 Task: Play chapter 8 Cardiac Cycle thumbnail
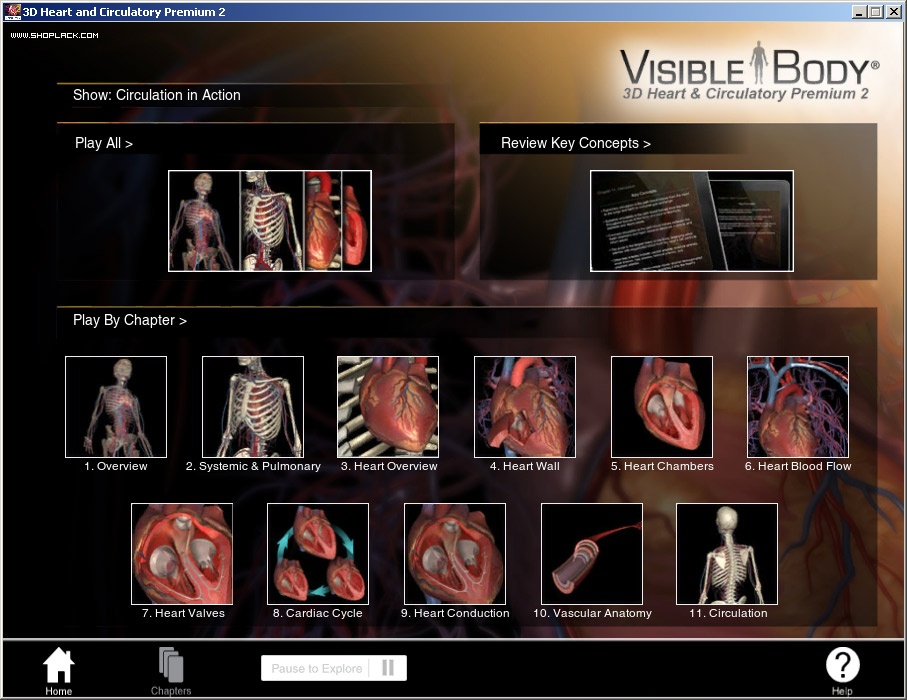pos(318,554)
